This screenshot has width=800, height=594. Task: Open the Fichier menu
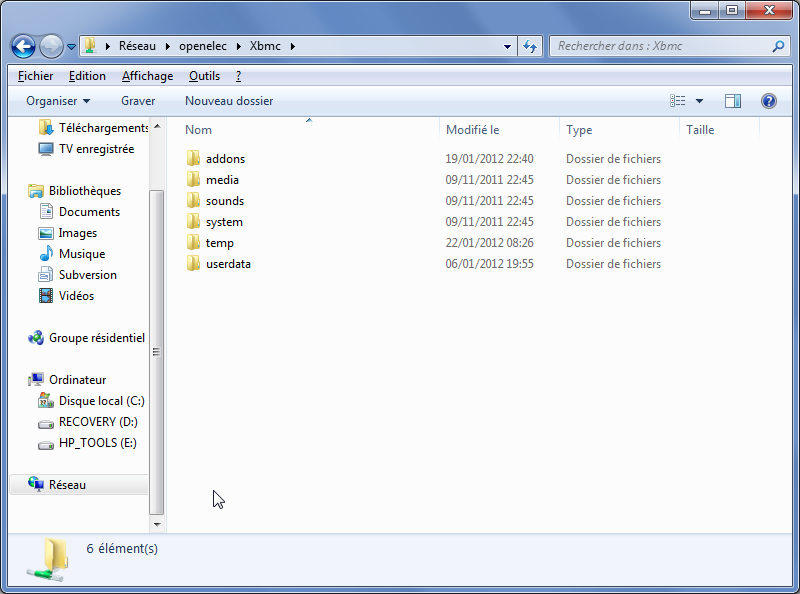click(x=35, y=76)
